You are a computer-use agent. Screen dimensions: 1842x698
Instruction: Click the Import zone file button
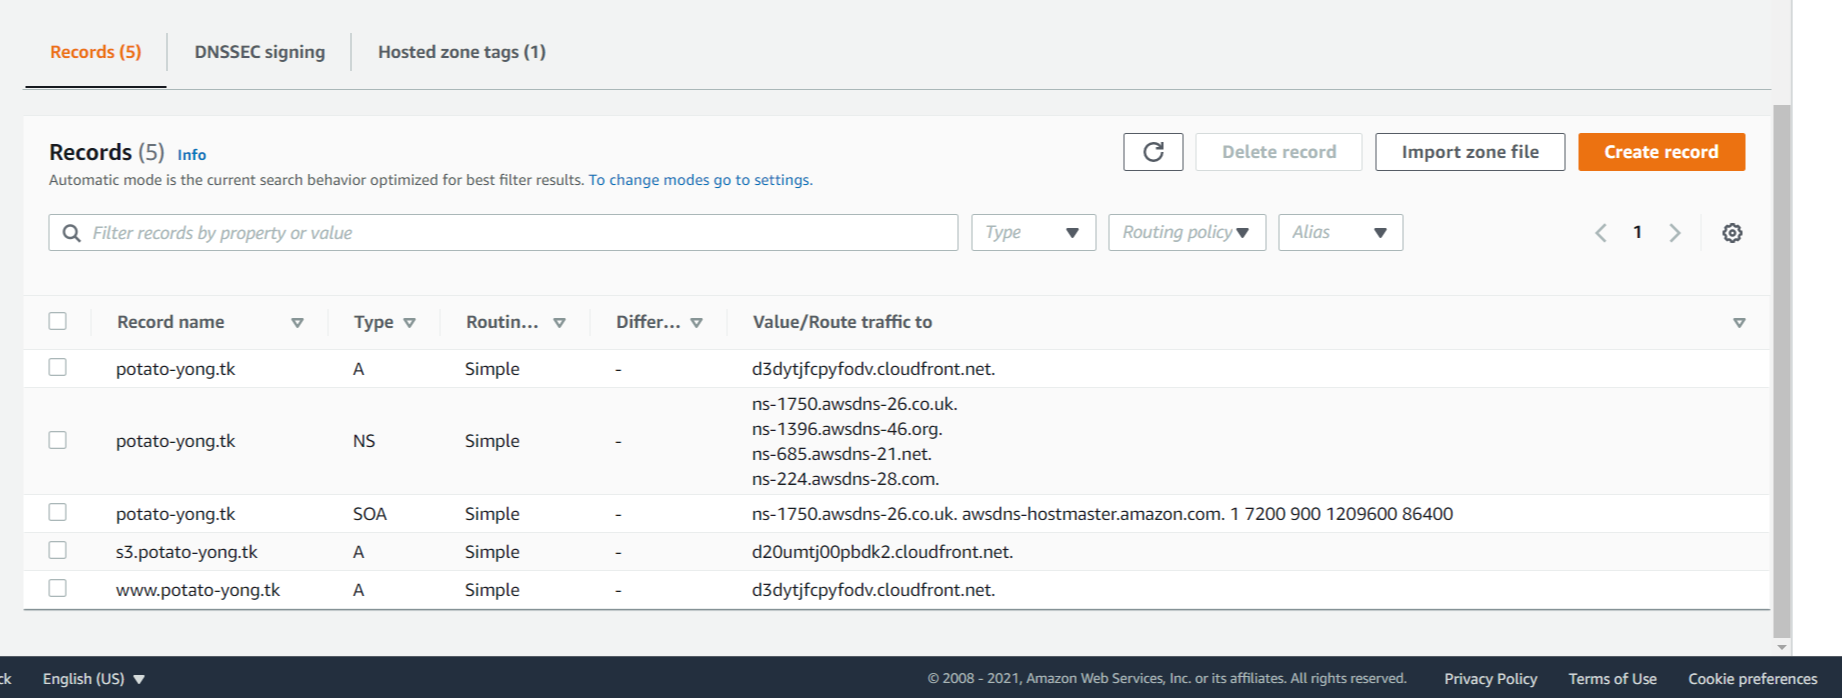(x=1470, y=152)
